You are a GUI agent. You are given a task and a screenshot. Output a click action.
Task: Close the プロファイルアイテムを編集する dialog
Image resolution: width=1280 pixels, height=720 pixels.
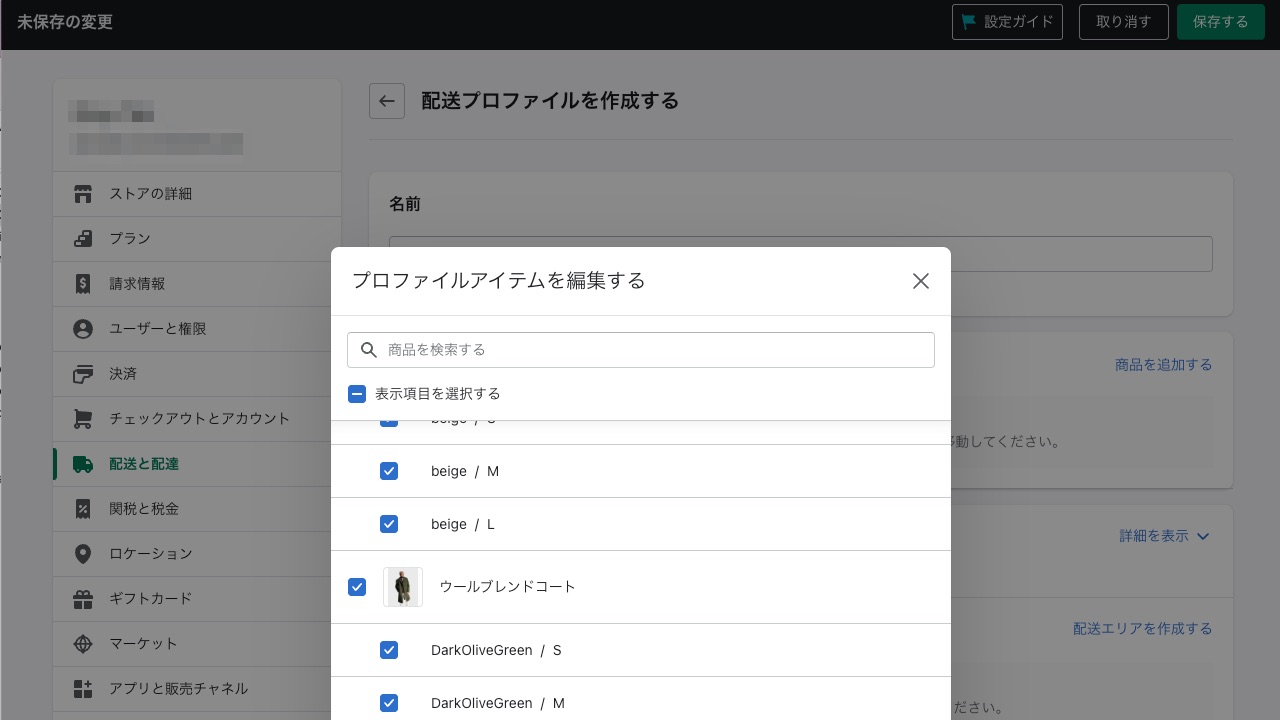coord(921,281)
